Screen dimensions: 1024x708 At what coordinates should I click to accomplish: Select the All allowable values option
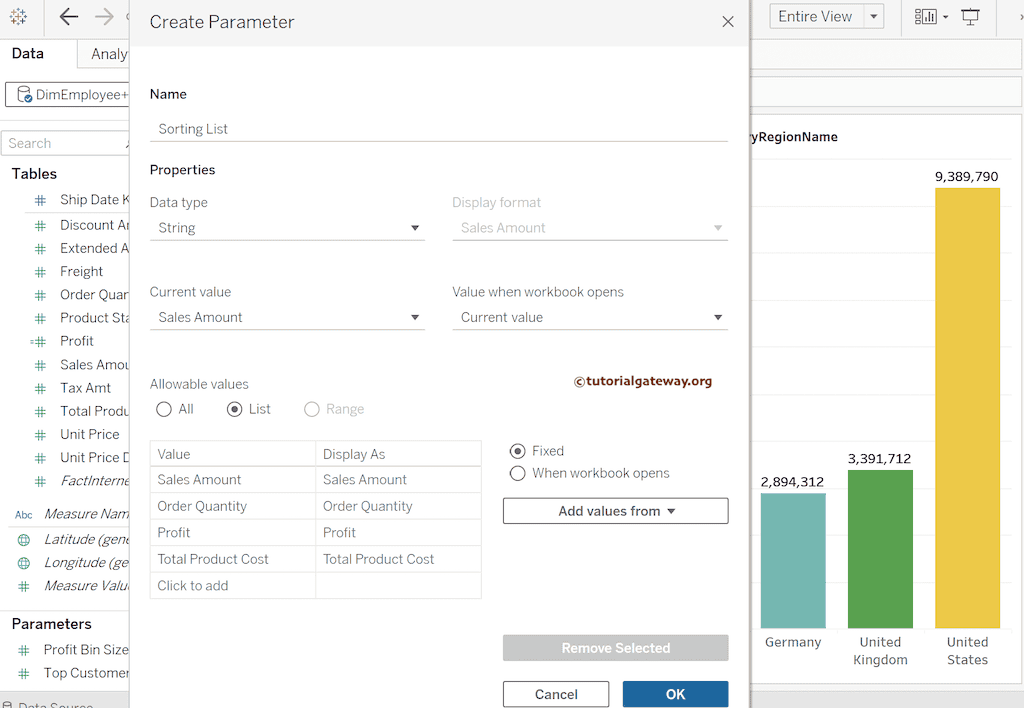[x=165, y=409]
